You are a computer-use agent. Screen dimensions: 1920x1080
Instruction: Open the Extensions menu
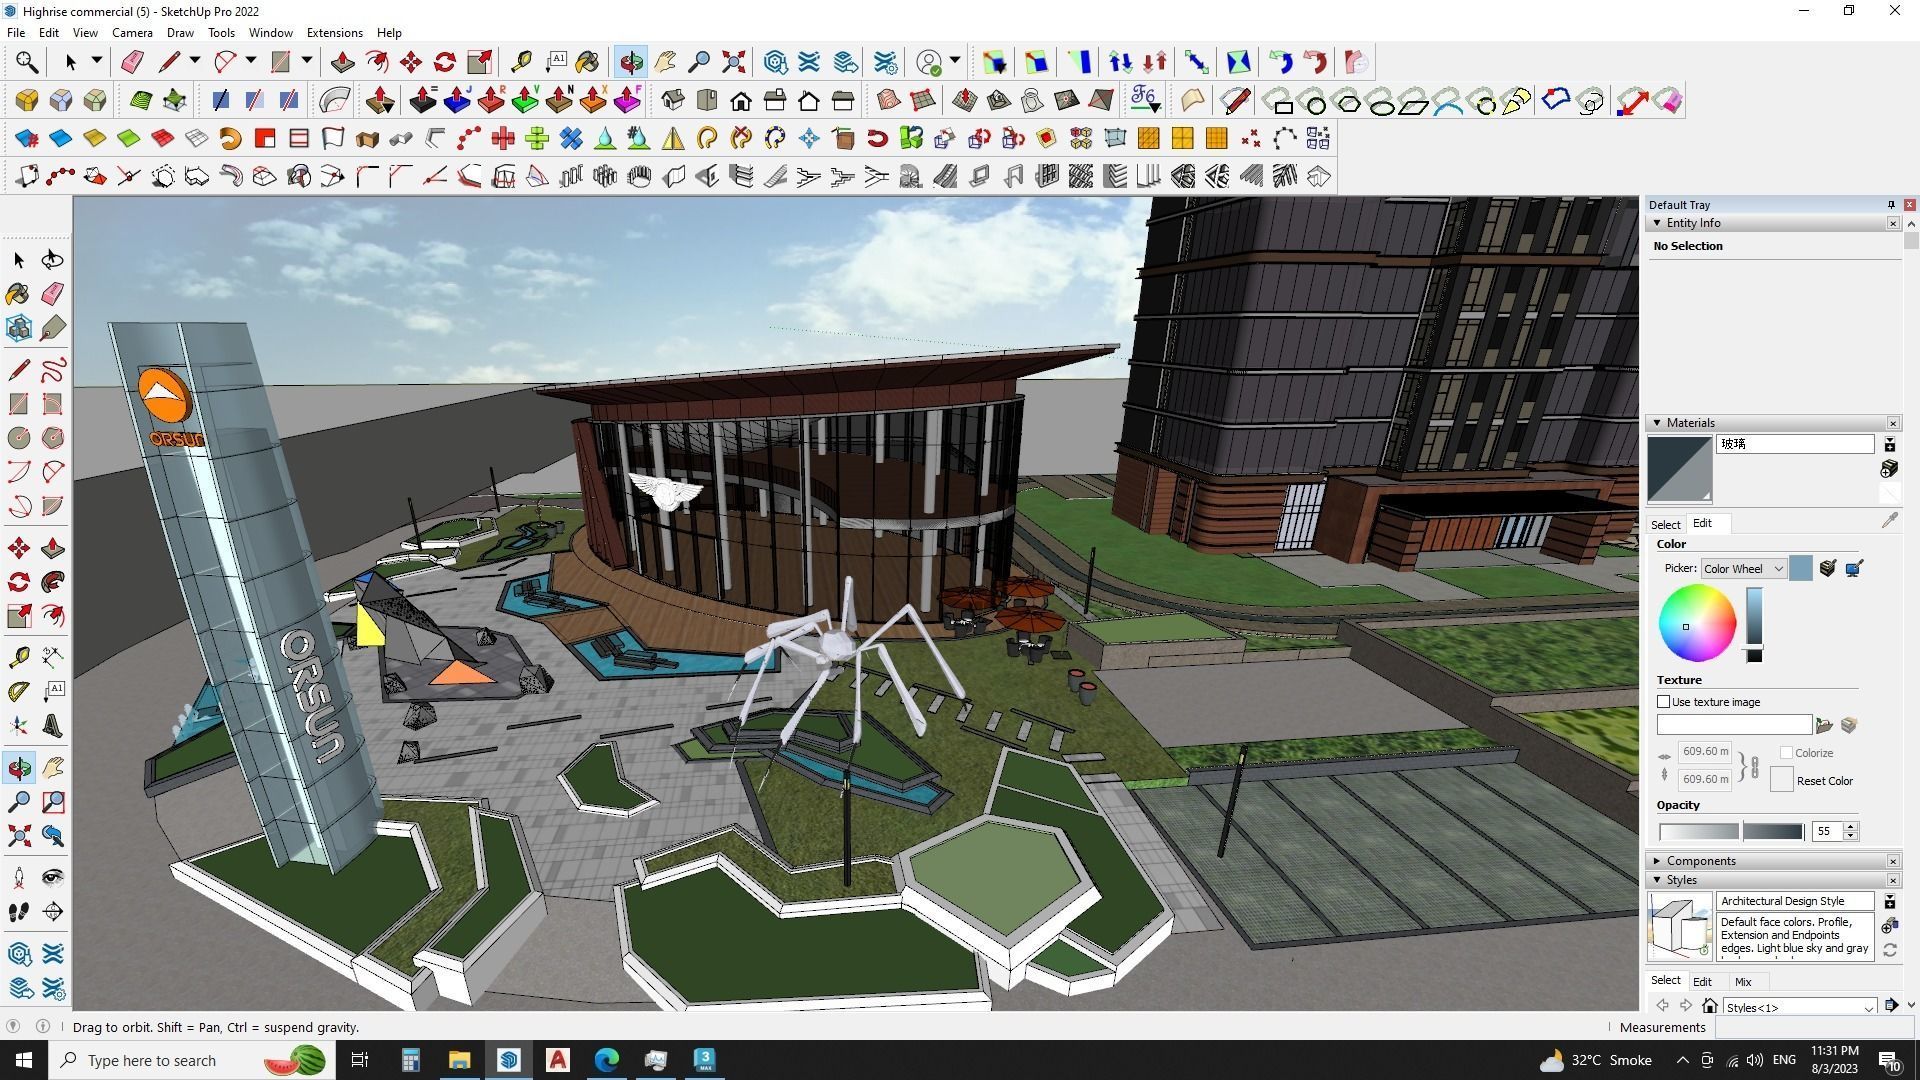334,33
